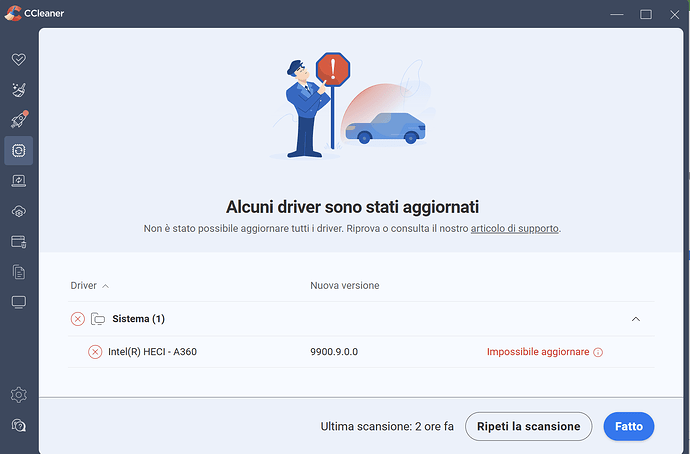Open the Performance Optimizer rocket icon
Viewport: 690px width, 454px height.
[x=19, y=120]
